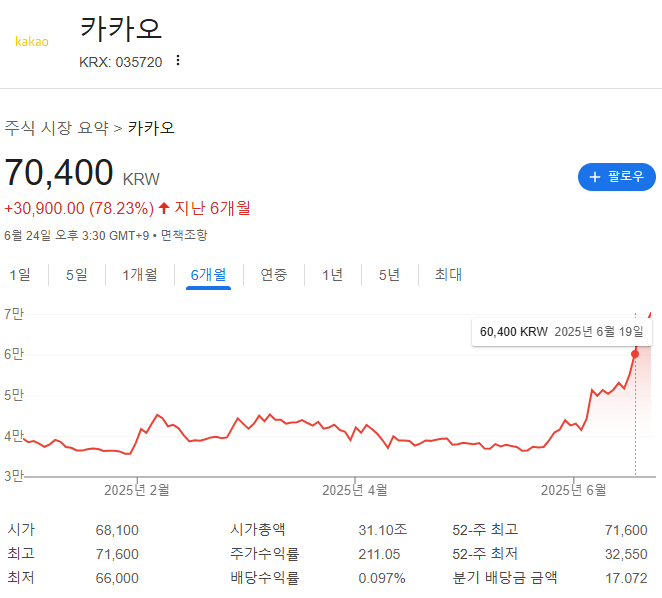
Task: Click the 주가수익률 value 211.05
Action: (x=379, y=554)
